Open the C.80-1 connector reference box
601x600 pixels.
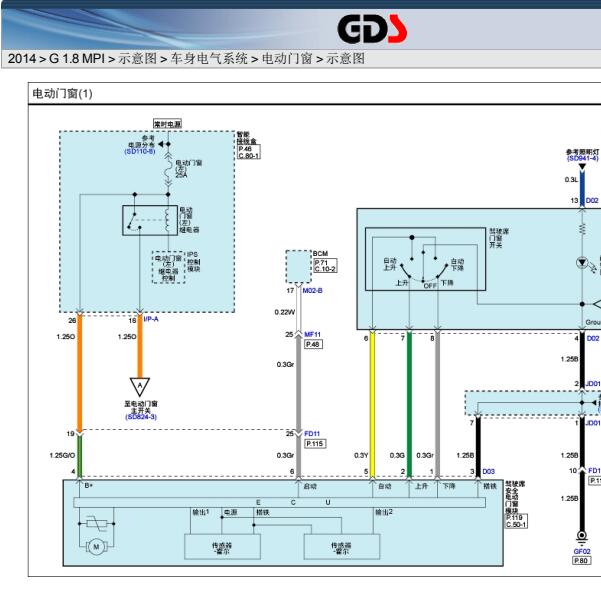(x=249, y=156)
